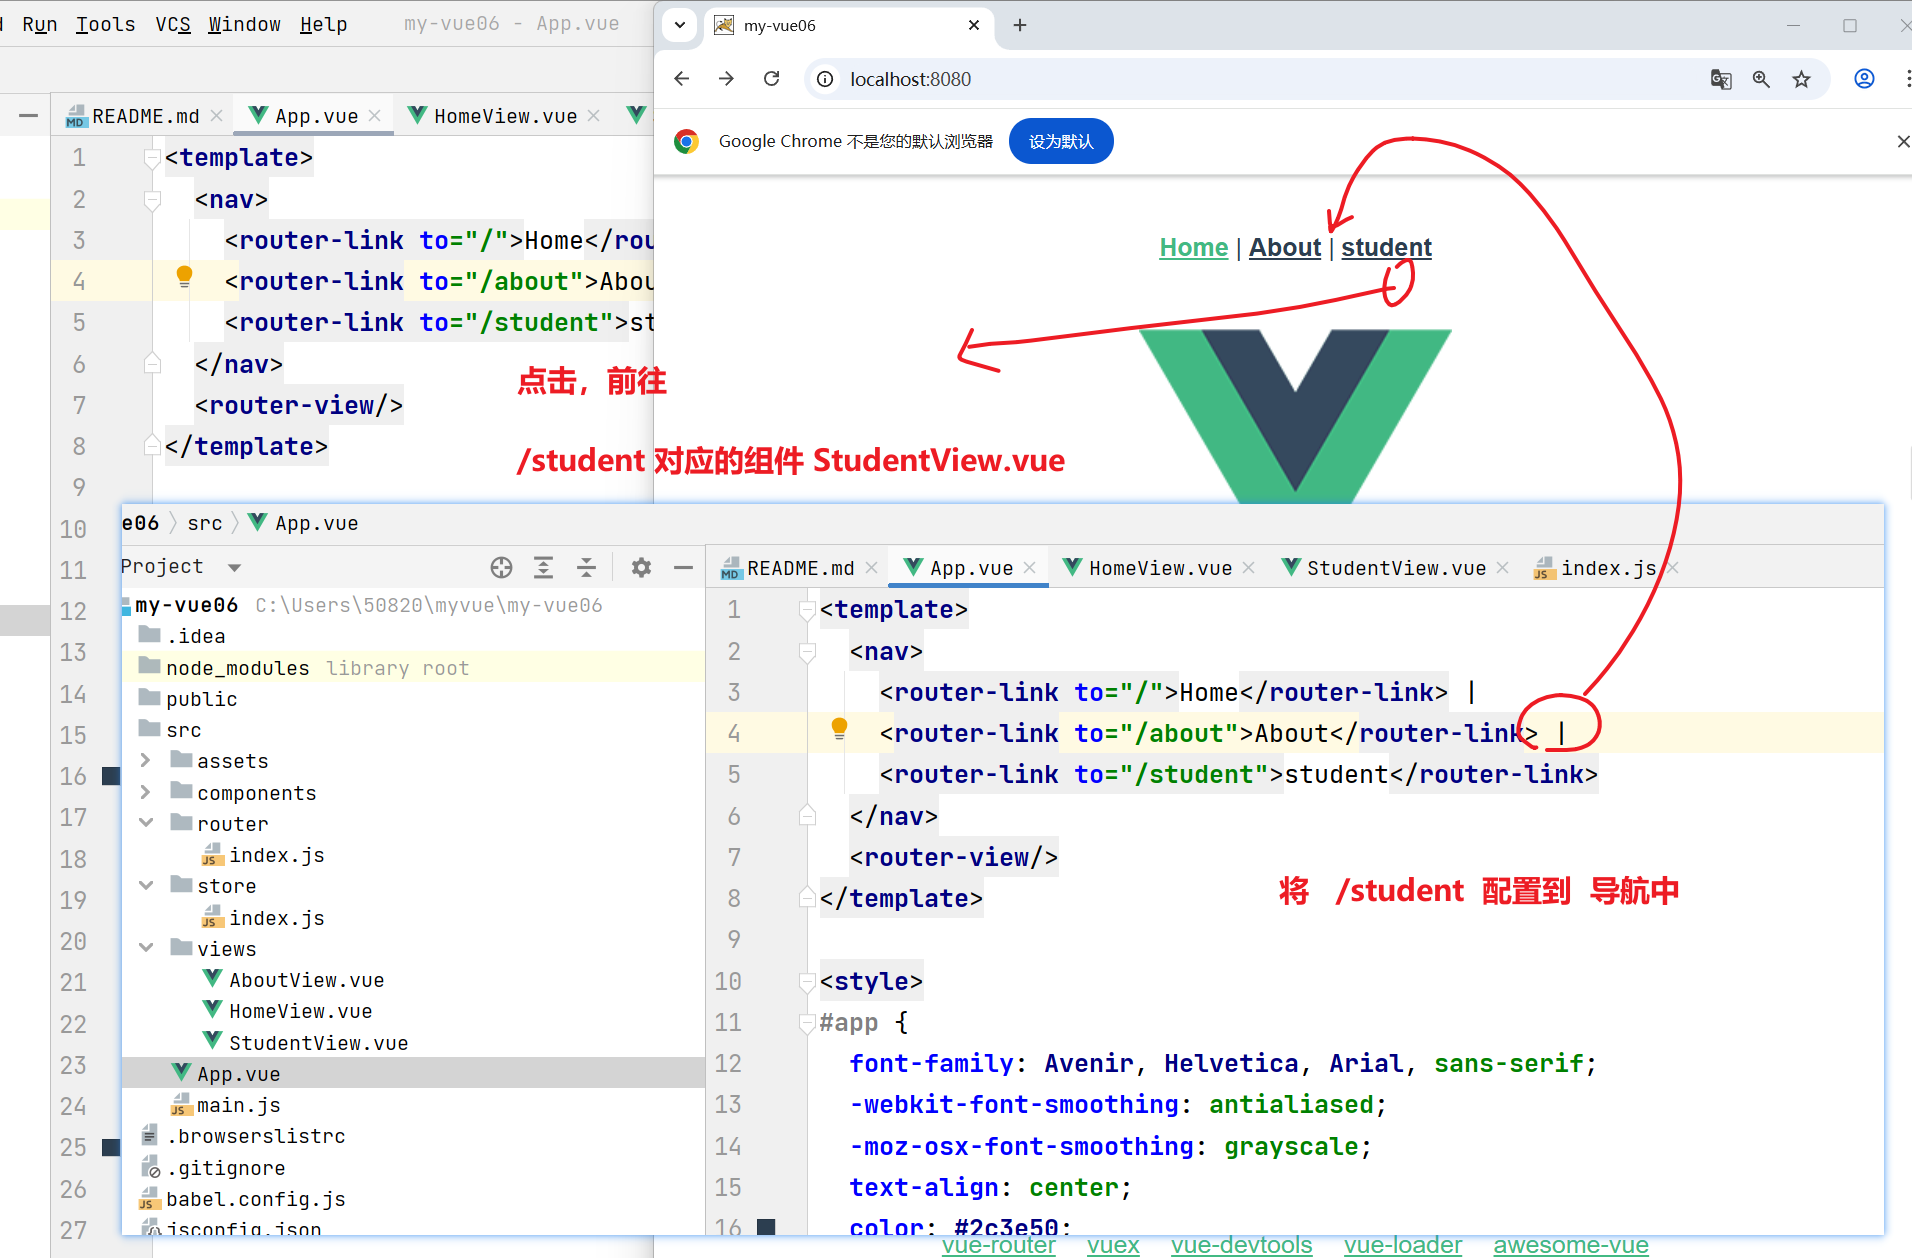The width and height of the screenshot is (1912, 1258).
Task: Open the Window menu
Action: tap(244, 24)
